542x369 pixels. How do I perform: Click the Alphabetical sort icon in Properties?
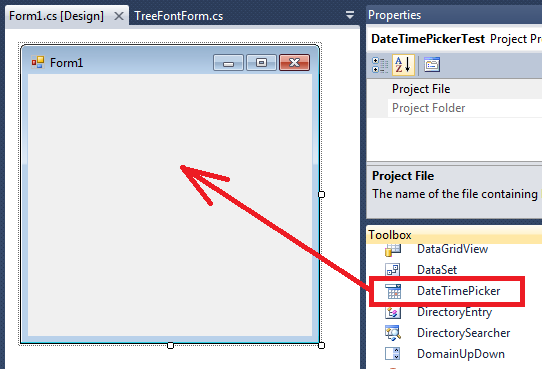(x=403, y=65)
